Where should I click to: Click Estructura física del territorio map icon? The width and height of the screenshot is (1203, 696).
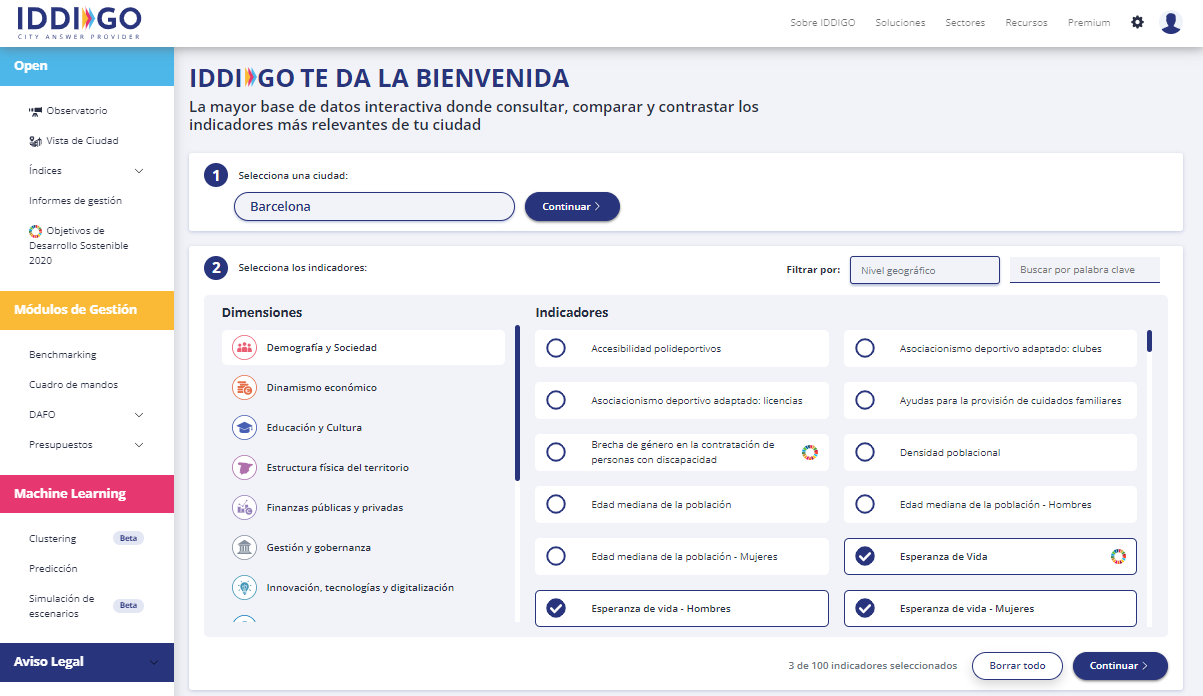click(244, 468)
